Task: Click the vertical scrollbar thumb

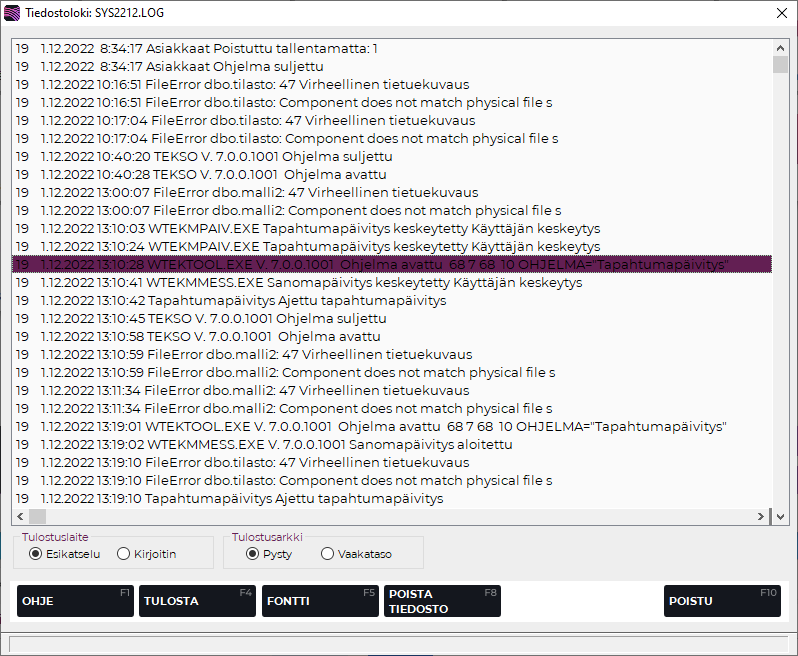Action: 781,65
